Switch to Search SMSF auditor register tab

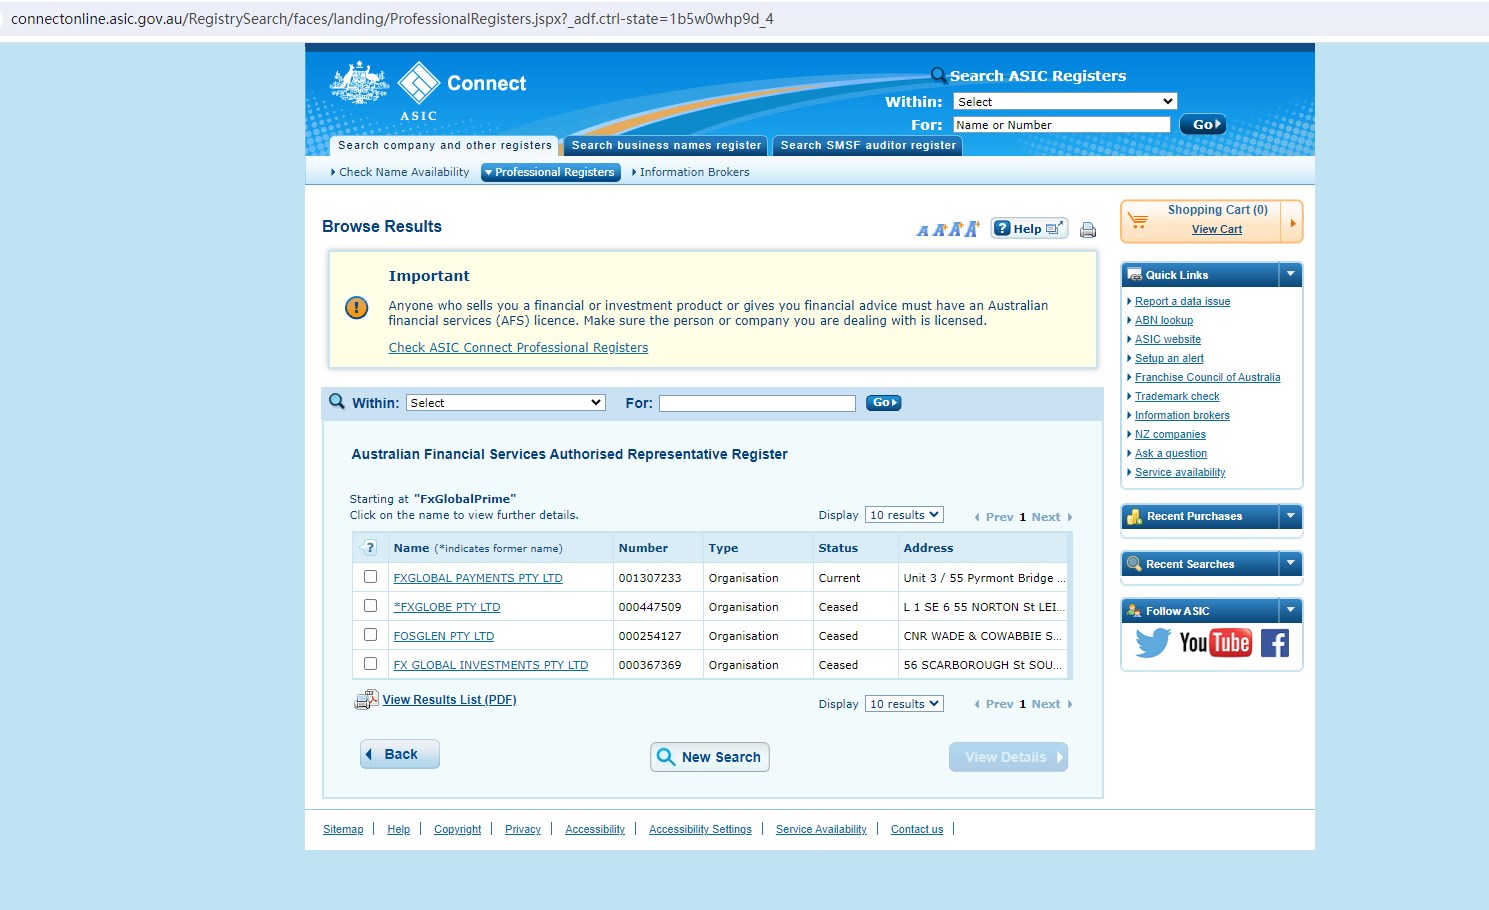pos(868,145)
